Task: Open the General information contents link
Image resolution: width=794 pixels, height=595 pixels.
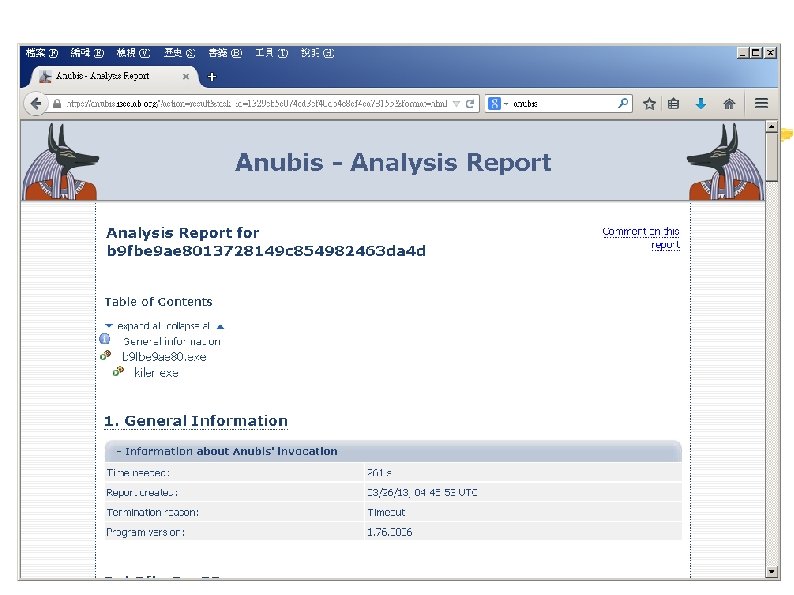Action: (172, 341)
